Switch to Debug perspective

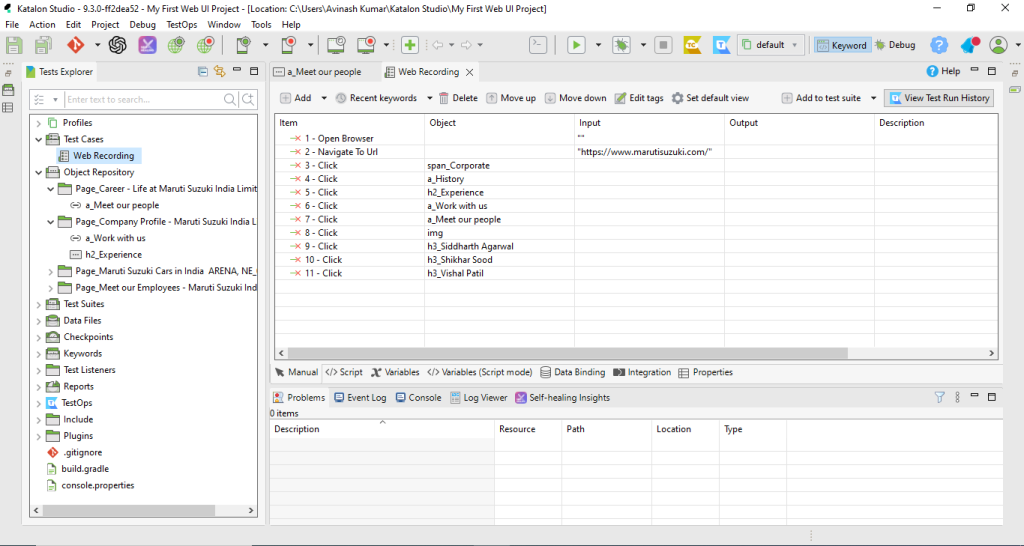[x=895, y=45]
